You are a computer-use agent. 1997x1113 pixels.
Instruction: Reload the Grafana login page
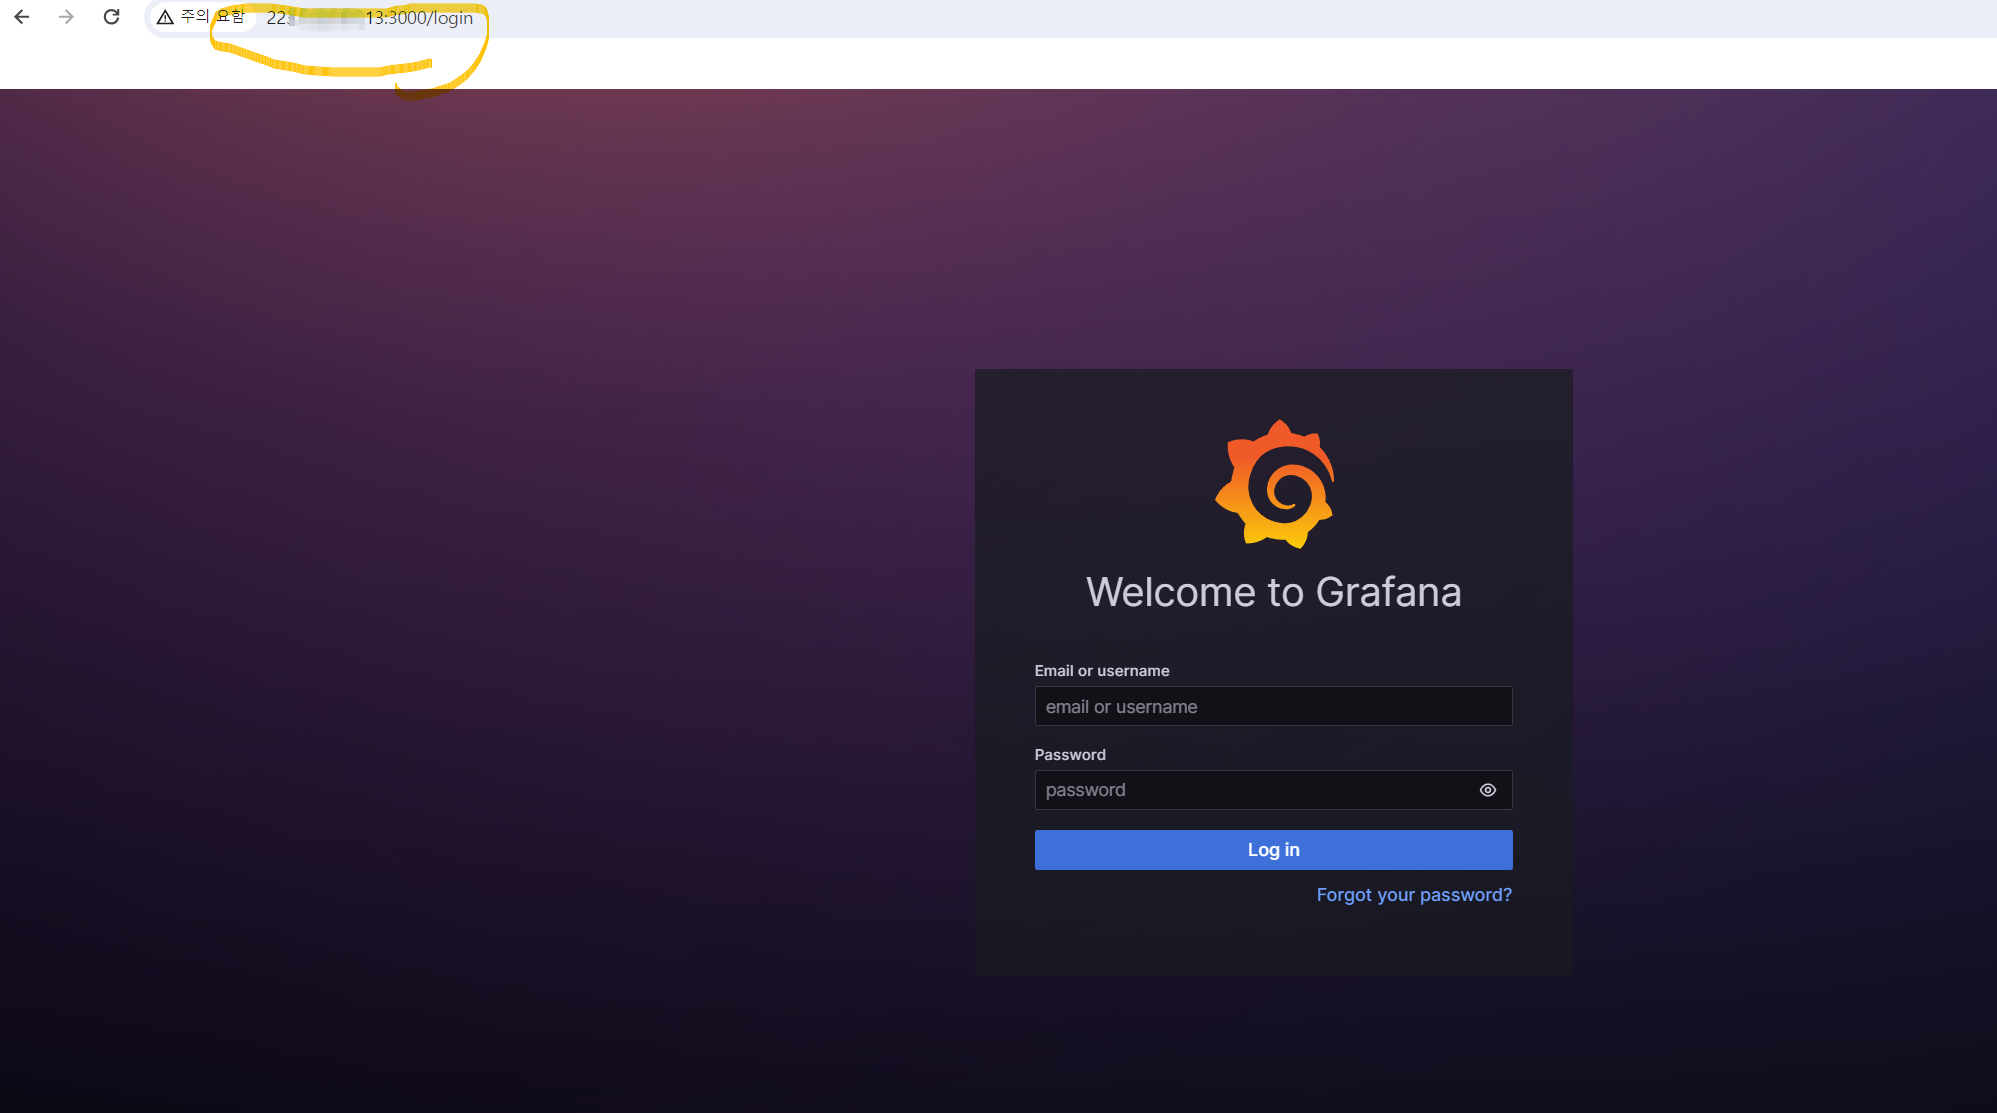tap(112, 17)
